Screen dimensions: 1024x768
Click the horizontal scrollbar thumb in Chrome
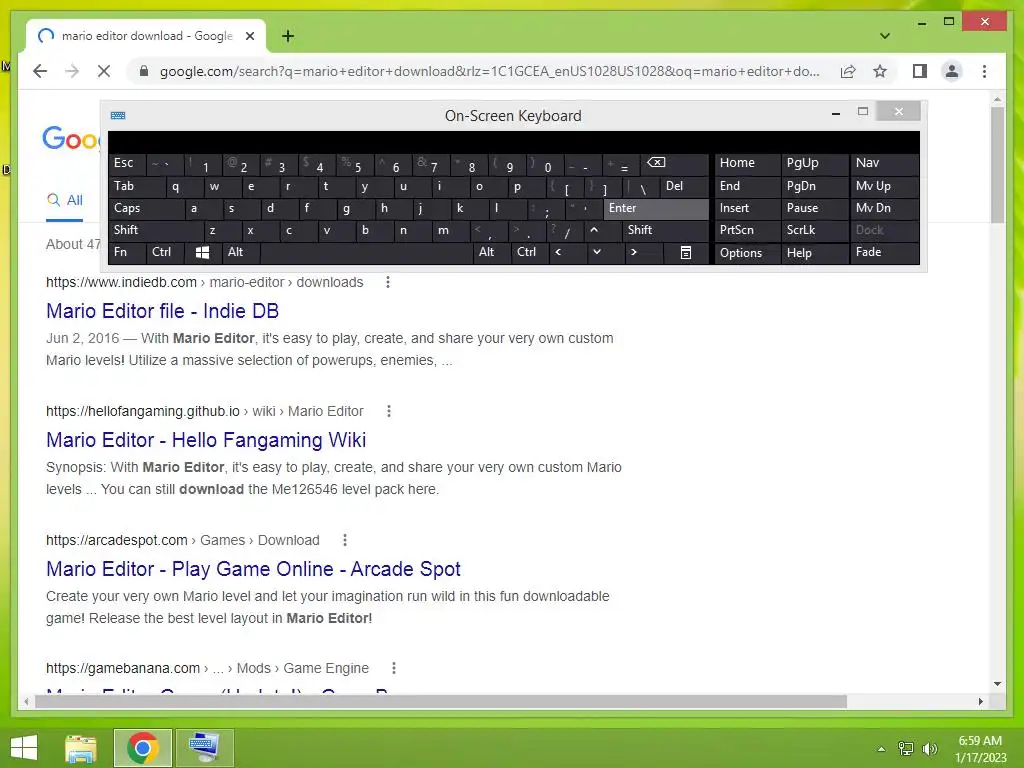(x=441, y=702)
